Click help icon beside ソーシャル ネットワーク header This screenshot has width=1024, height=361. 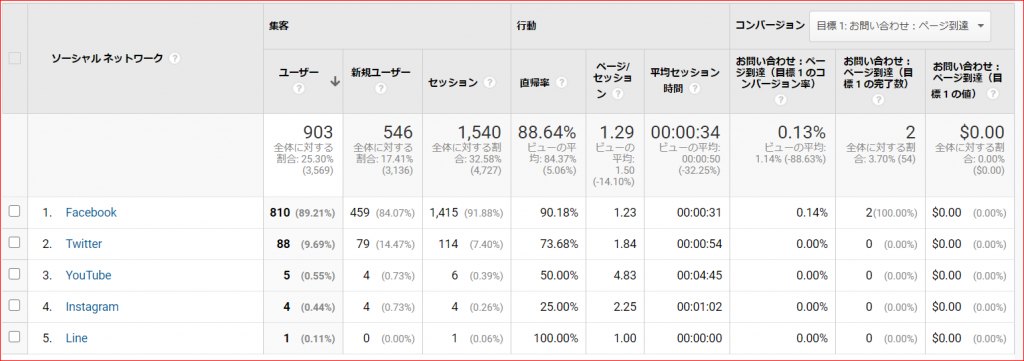click(174, 58)
